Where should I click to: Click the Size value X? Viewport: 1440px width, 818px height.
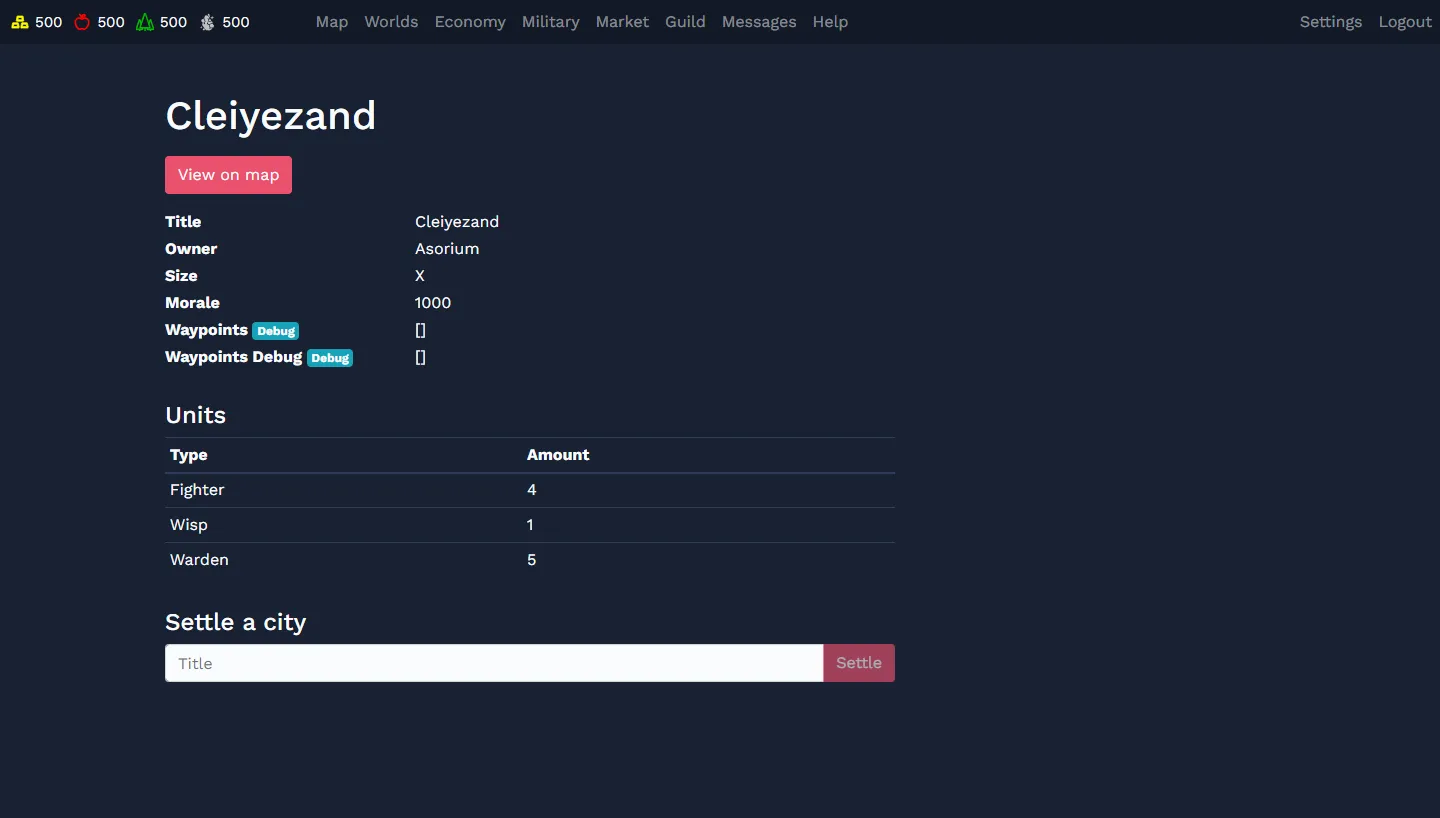[420, 276]
